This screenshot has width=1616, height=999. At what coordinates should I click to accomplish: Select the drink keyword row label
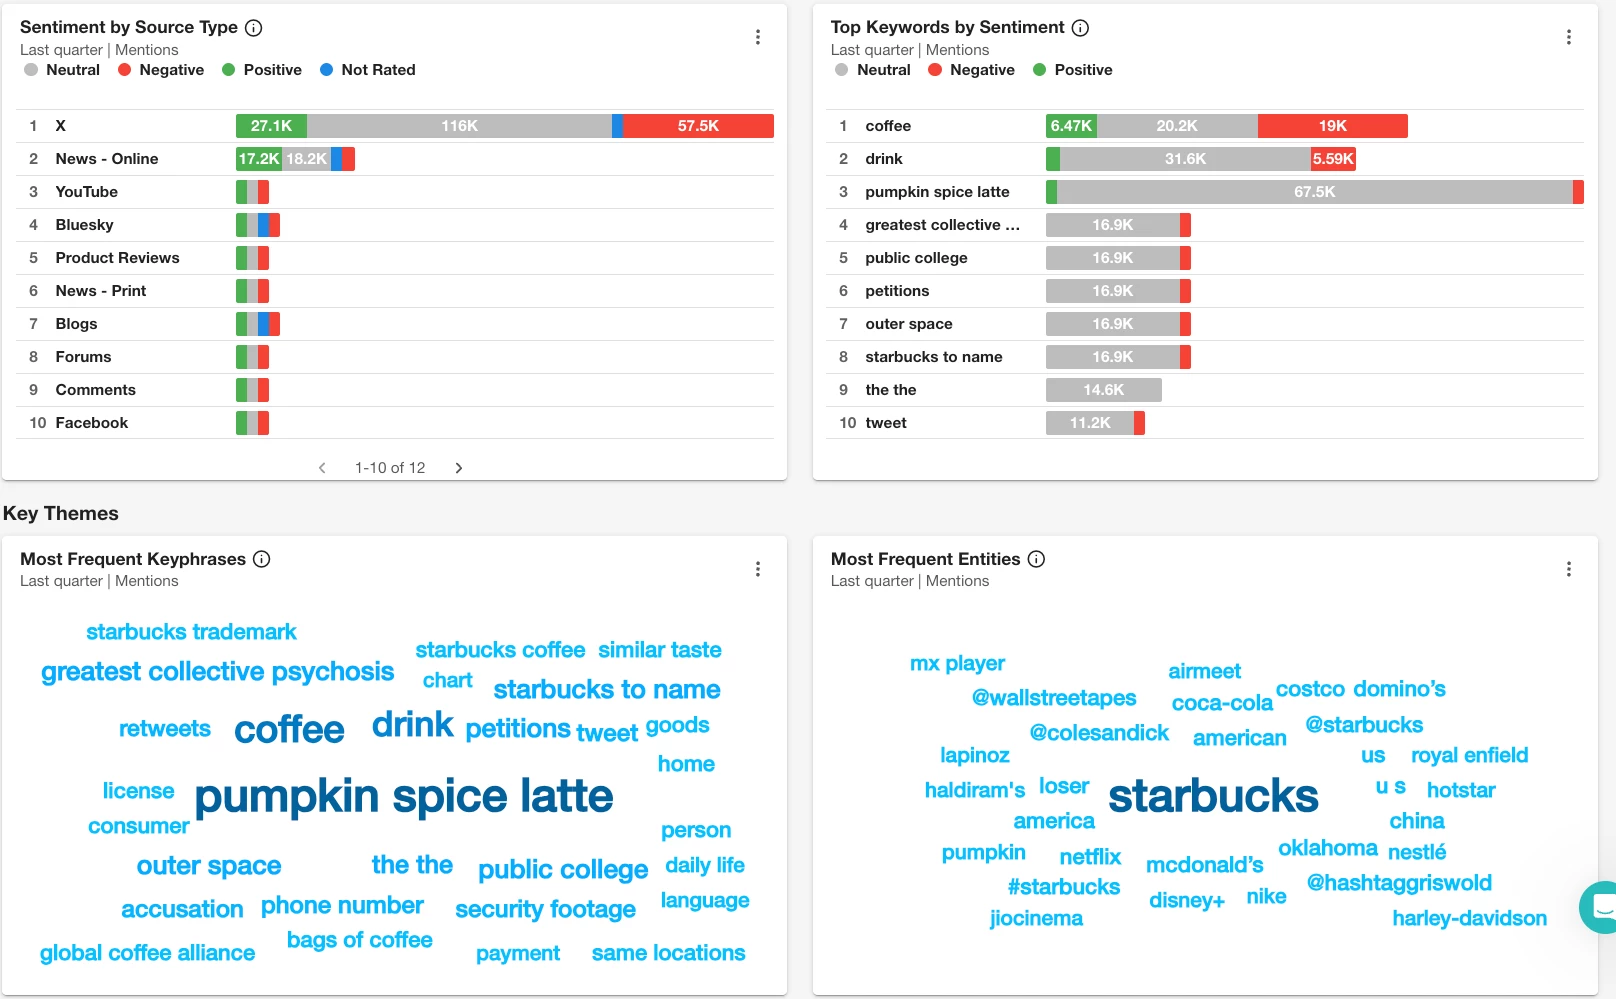pos(884,159)
